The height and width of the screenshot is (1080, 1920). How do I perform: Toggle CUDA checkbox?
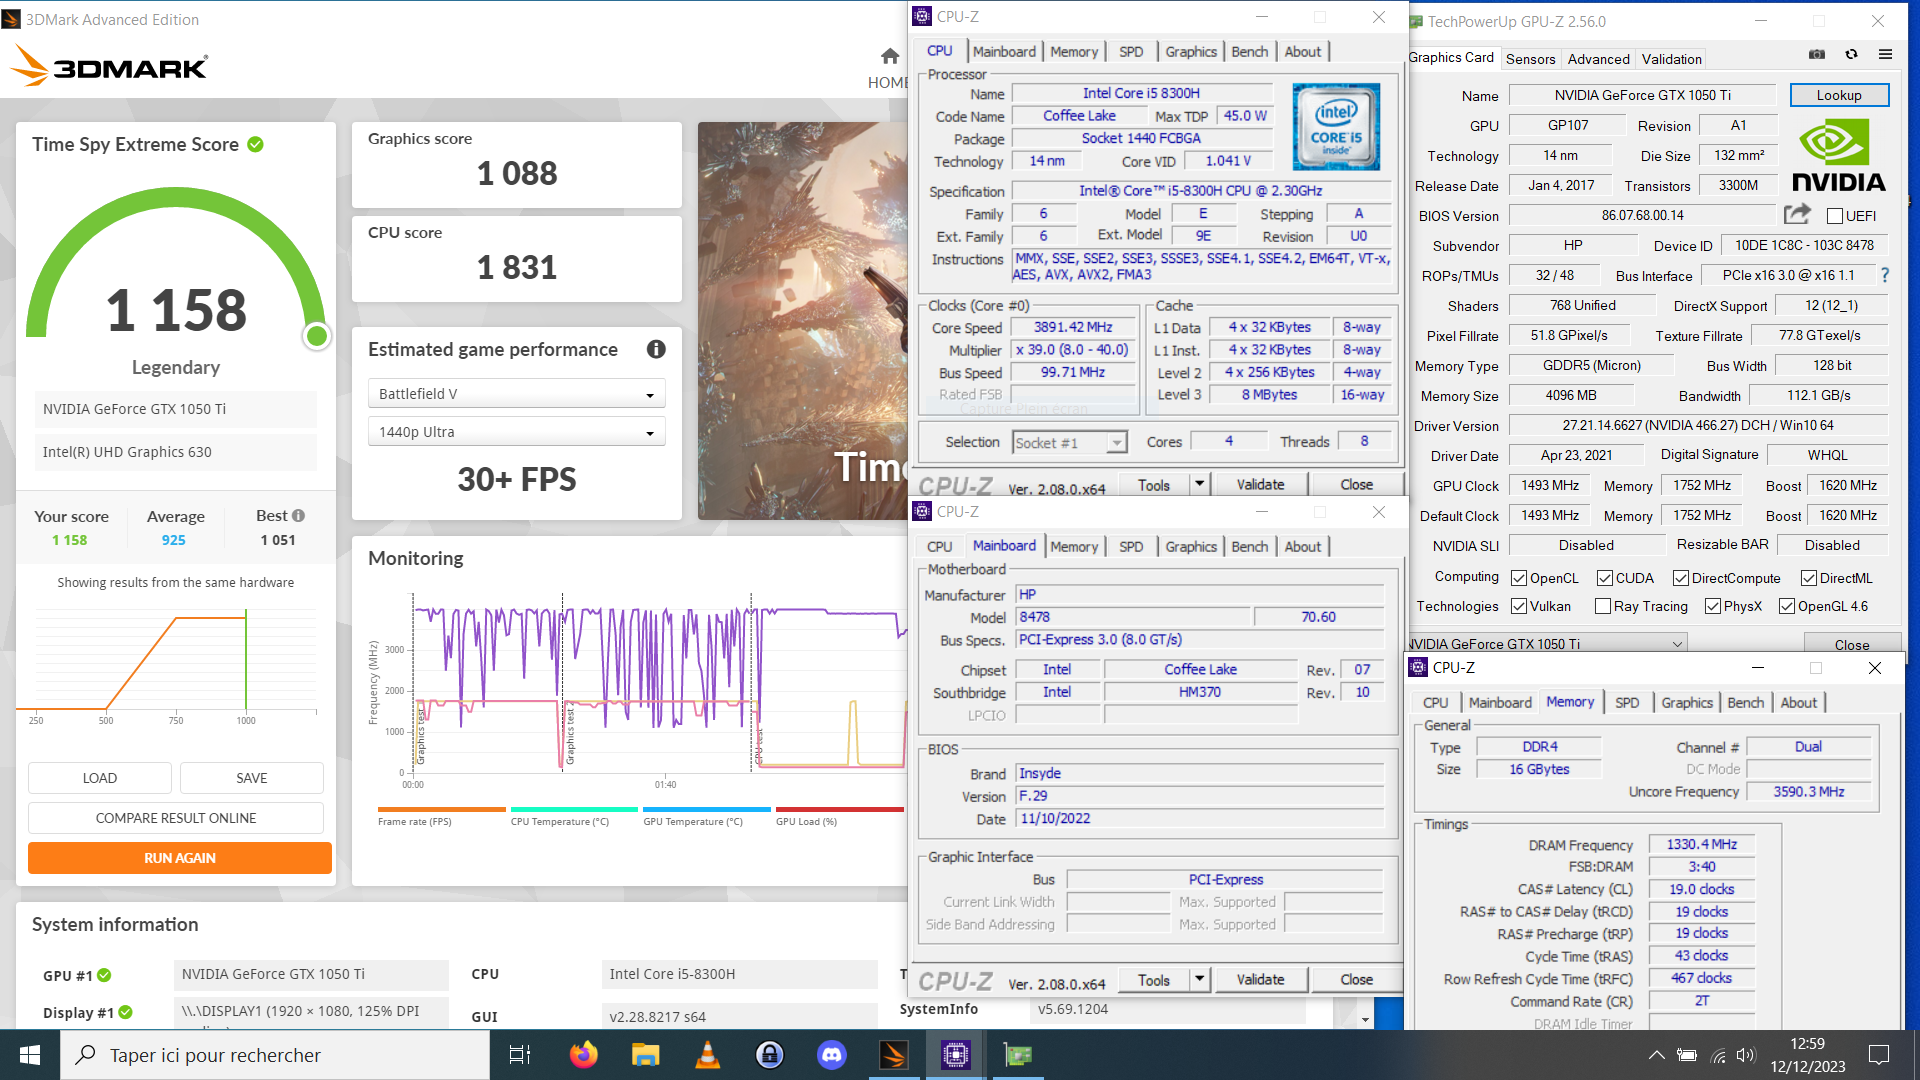click(x=1604, y=578)
